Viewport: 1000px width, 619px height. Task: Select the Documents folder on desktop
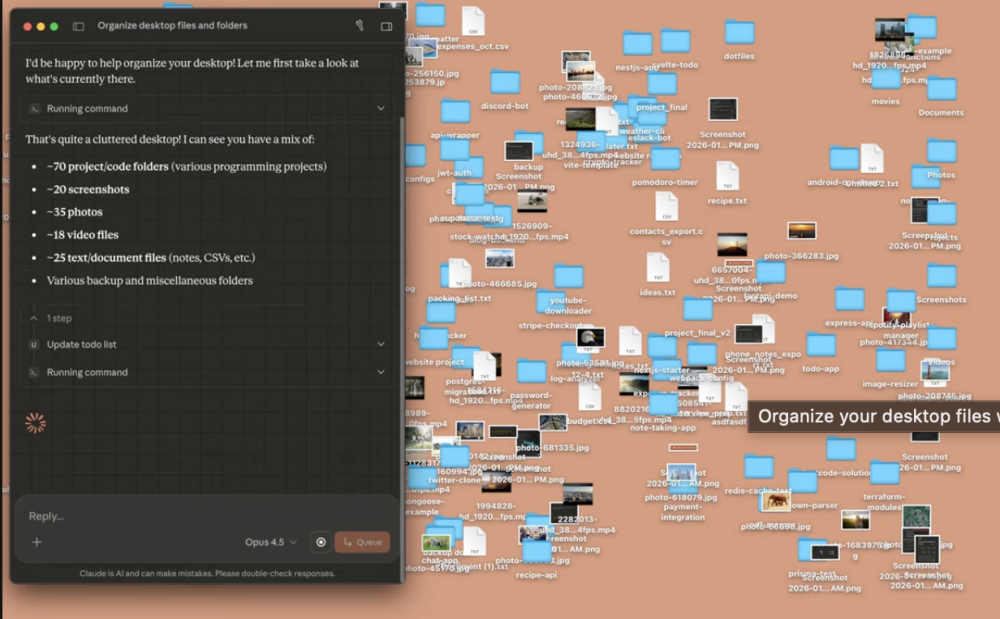tap(941, 91)
